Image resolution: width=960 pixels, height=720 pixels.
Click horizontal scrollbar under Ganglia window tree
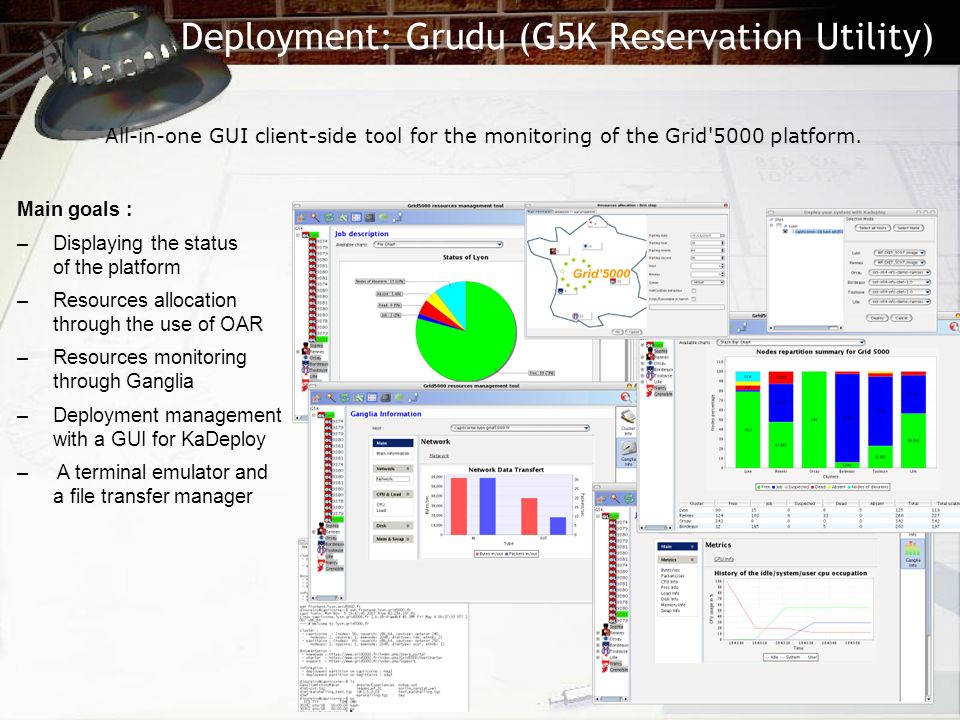click(328, 598)
